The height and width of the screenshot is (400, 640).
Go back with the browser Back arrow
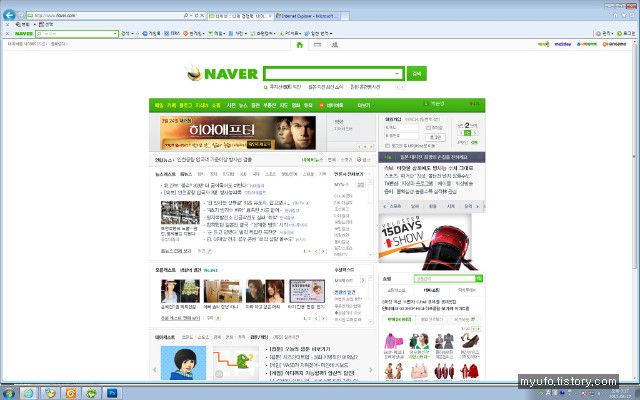(x=9, y=15)
